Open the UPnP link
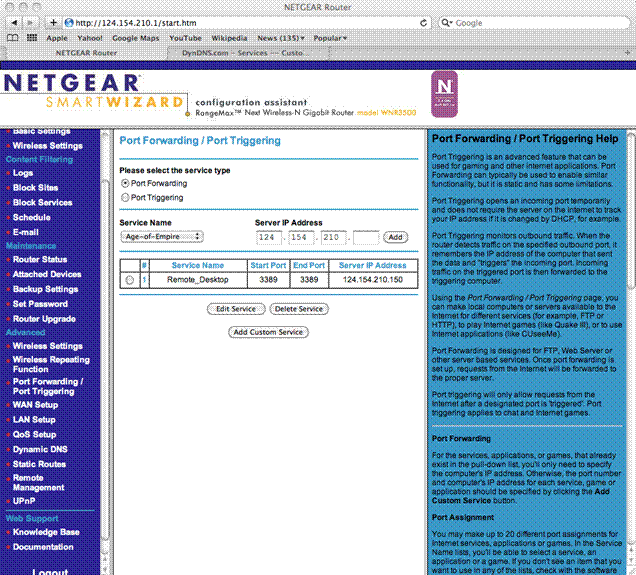This screenshot has width=636, height=575. tap(24, 501)
